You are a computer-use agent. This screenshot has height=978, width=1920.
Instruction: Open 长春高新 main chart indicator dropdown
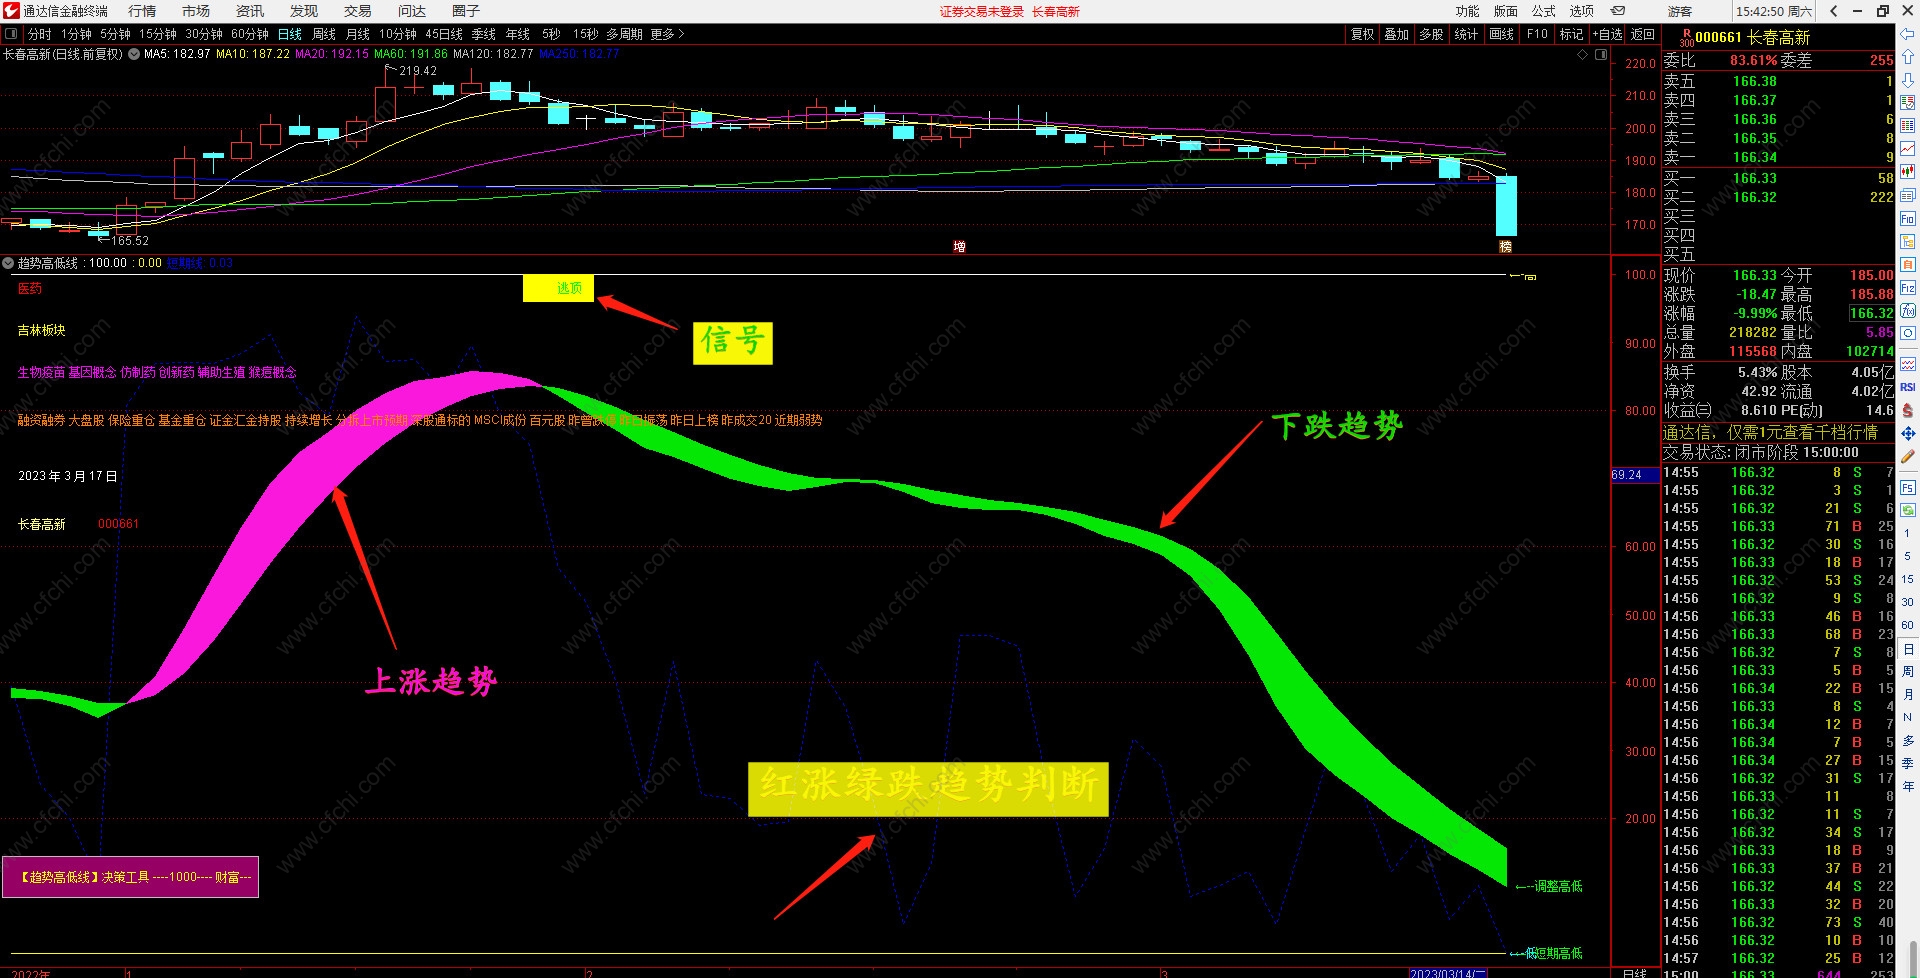click(x=134, y=54)
